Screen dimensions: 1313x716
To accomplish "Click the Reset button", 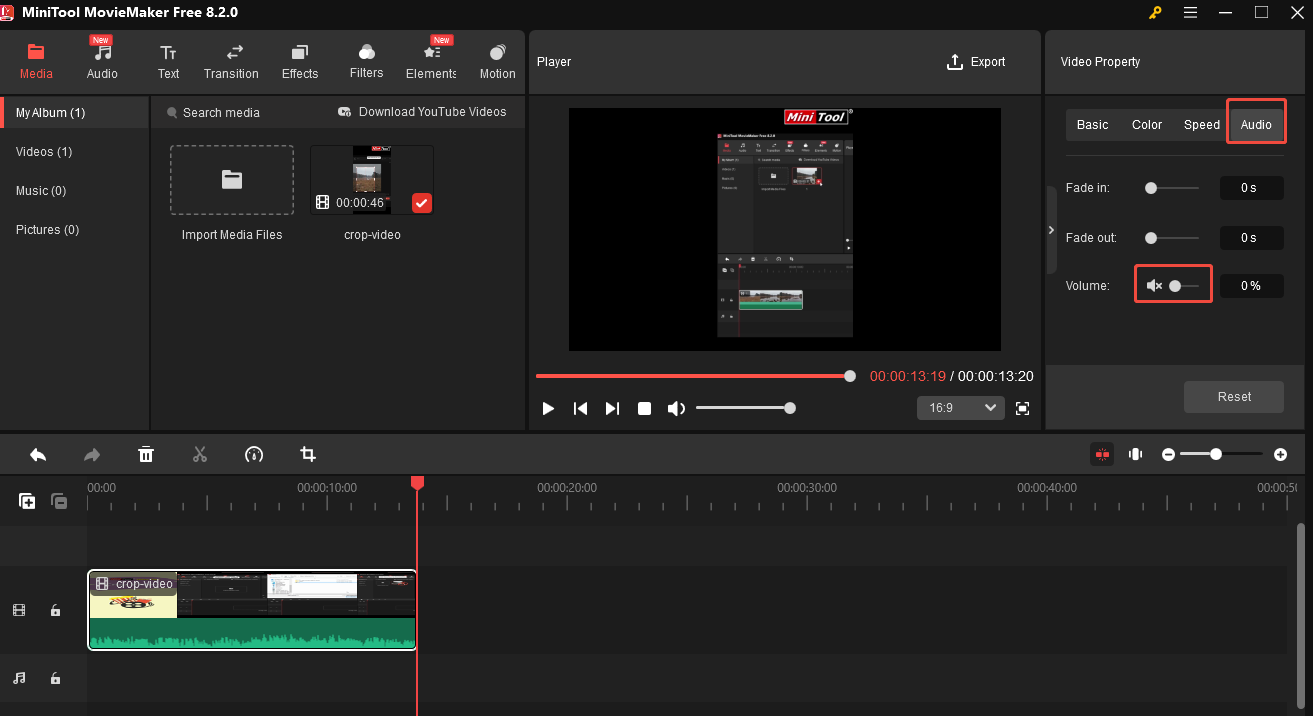I will pyautogui.click(x=1234, y=397).
